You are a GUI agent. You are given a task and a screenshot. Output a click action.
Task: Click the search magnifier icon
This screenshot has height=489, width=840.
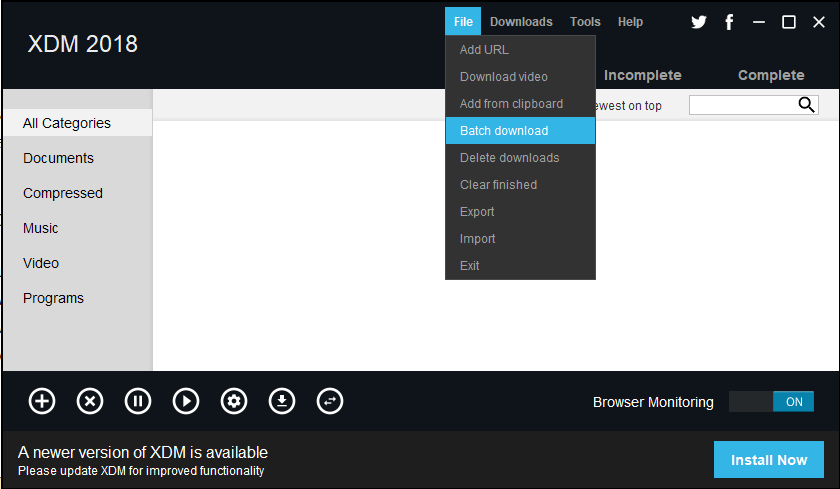click(806, 104)
